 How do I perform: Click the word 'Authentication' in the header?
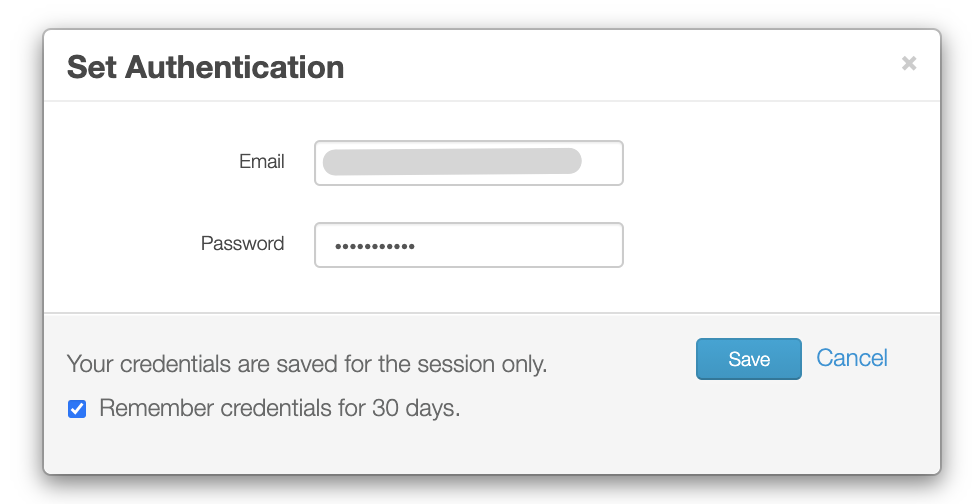coord(234,67)
